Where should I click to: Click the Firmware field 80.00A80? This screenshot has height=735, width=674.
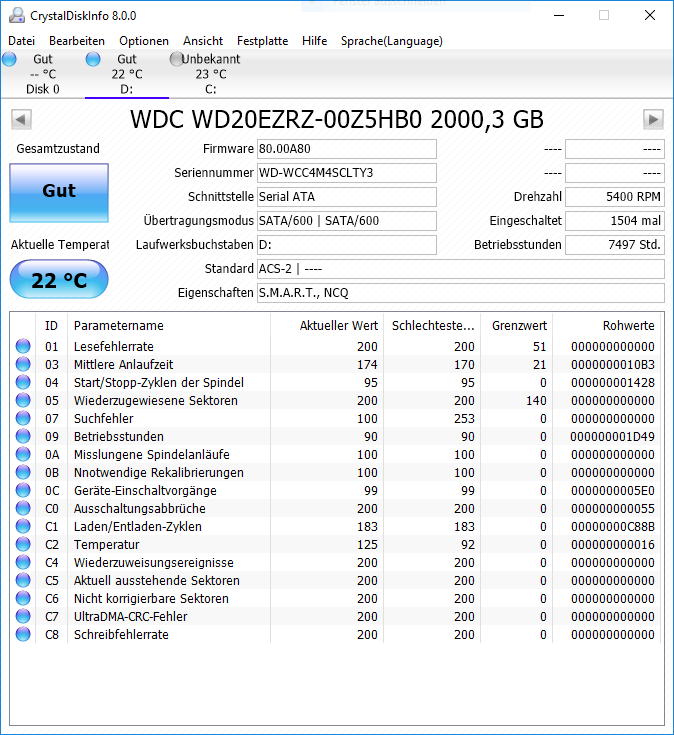coord(347,149)
